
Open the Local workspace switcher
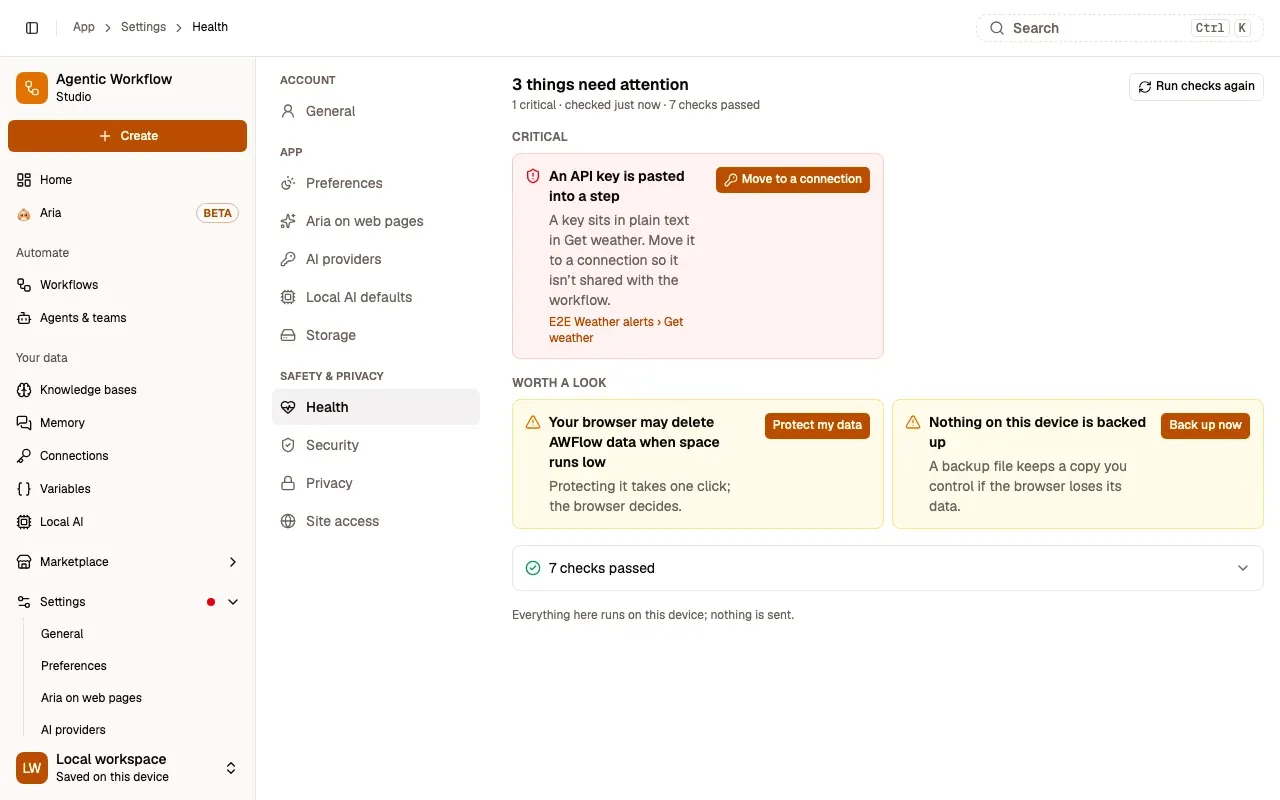[x=128, y=768]
